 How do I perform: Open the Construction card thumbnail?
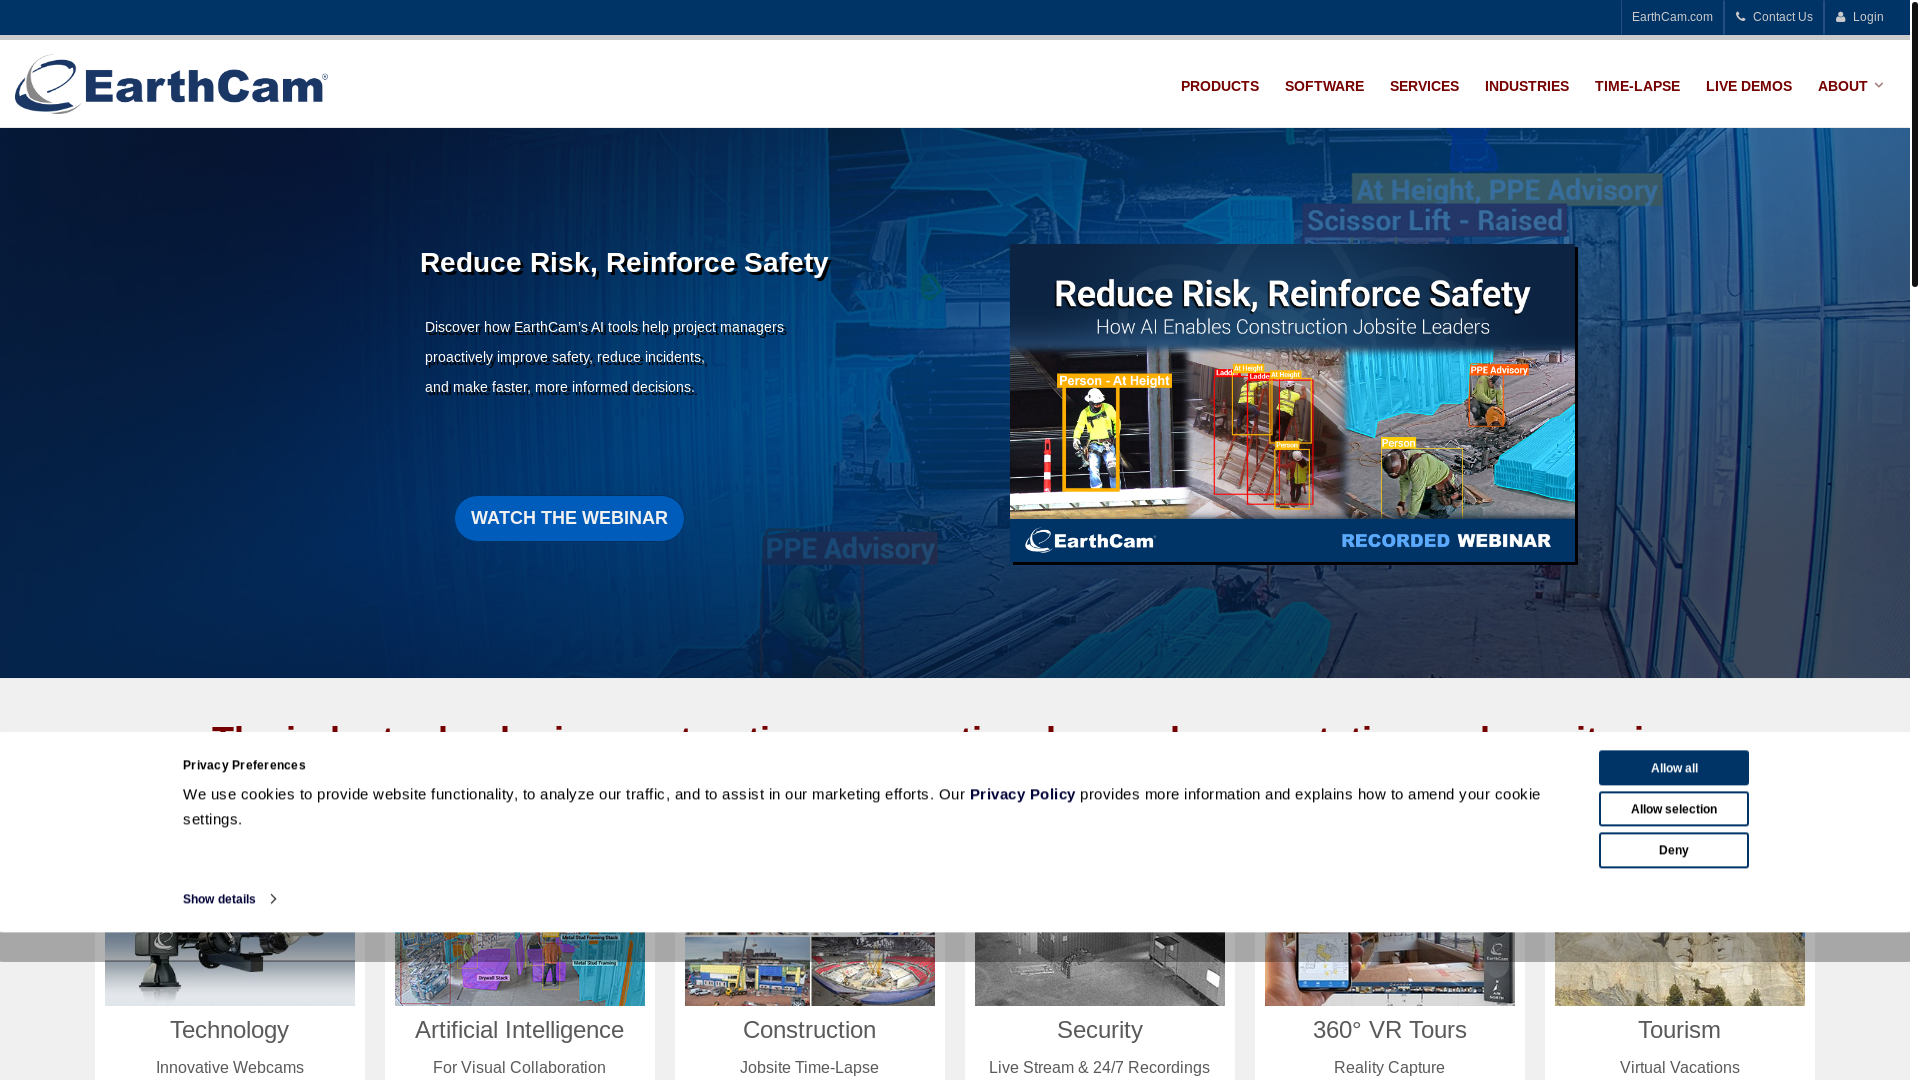click(810, 969)
